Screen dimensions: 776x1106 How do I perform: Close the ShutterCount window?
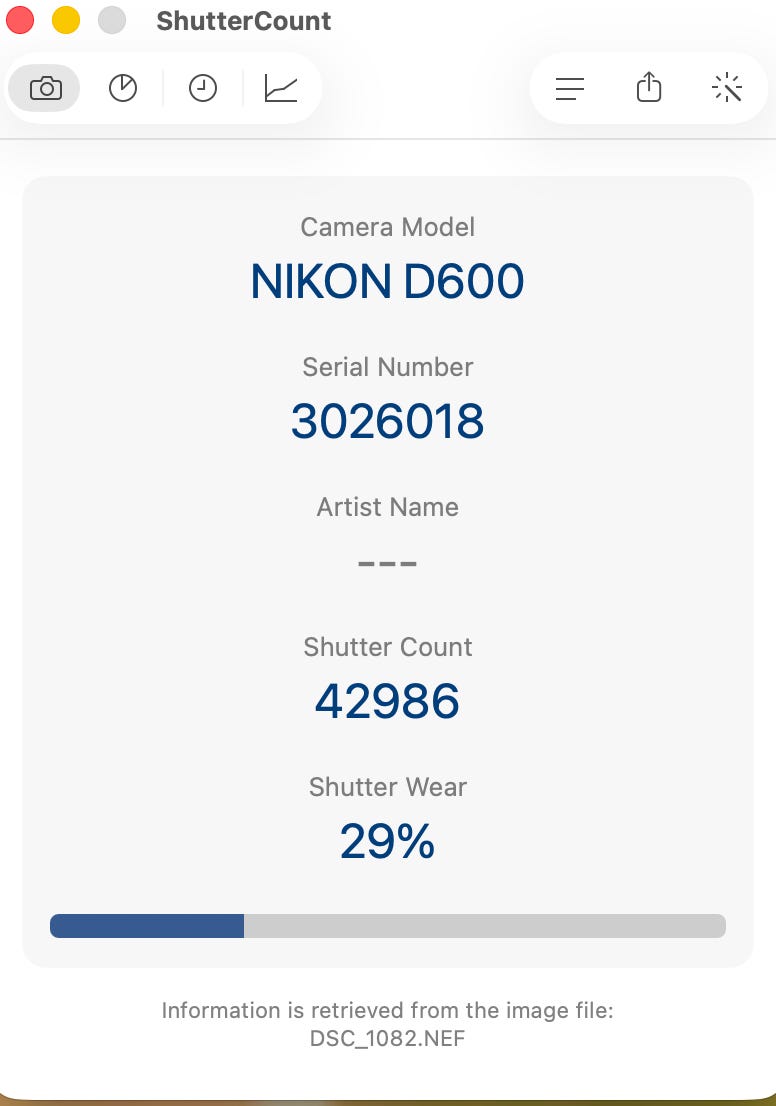pos(20,20)
